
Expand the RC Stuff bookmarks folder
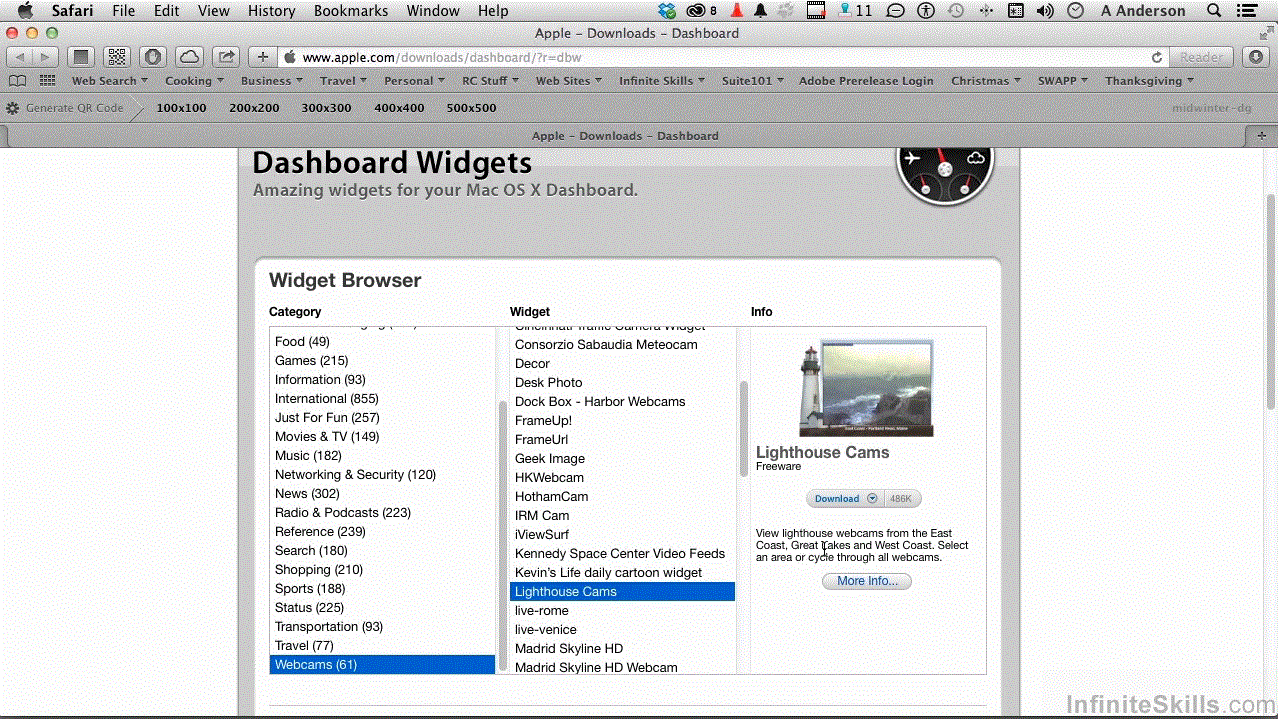pos(491,81)
